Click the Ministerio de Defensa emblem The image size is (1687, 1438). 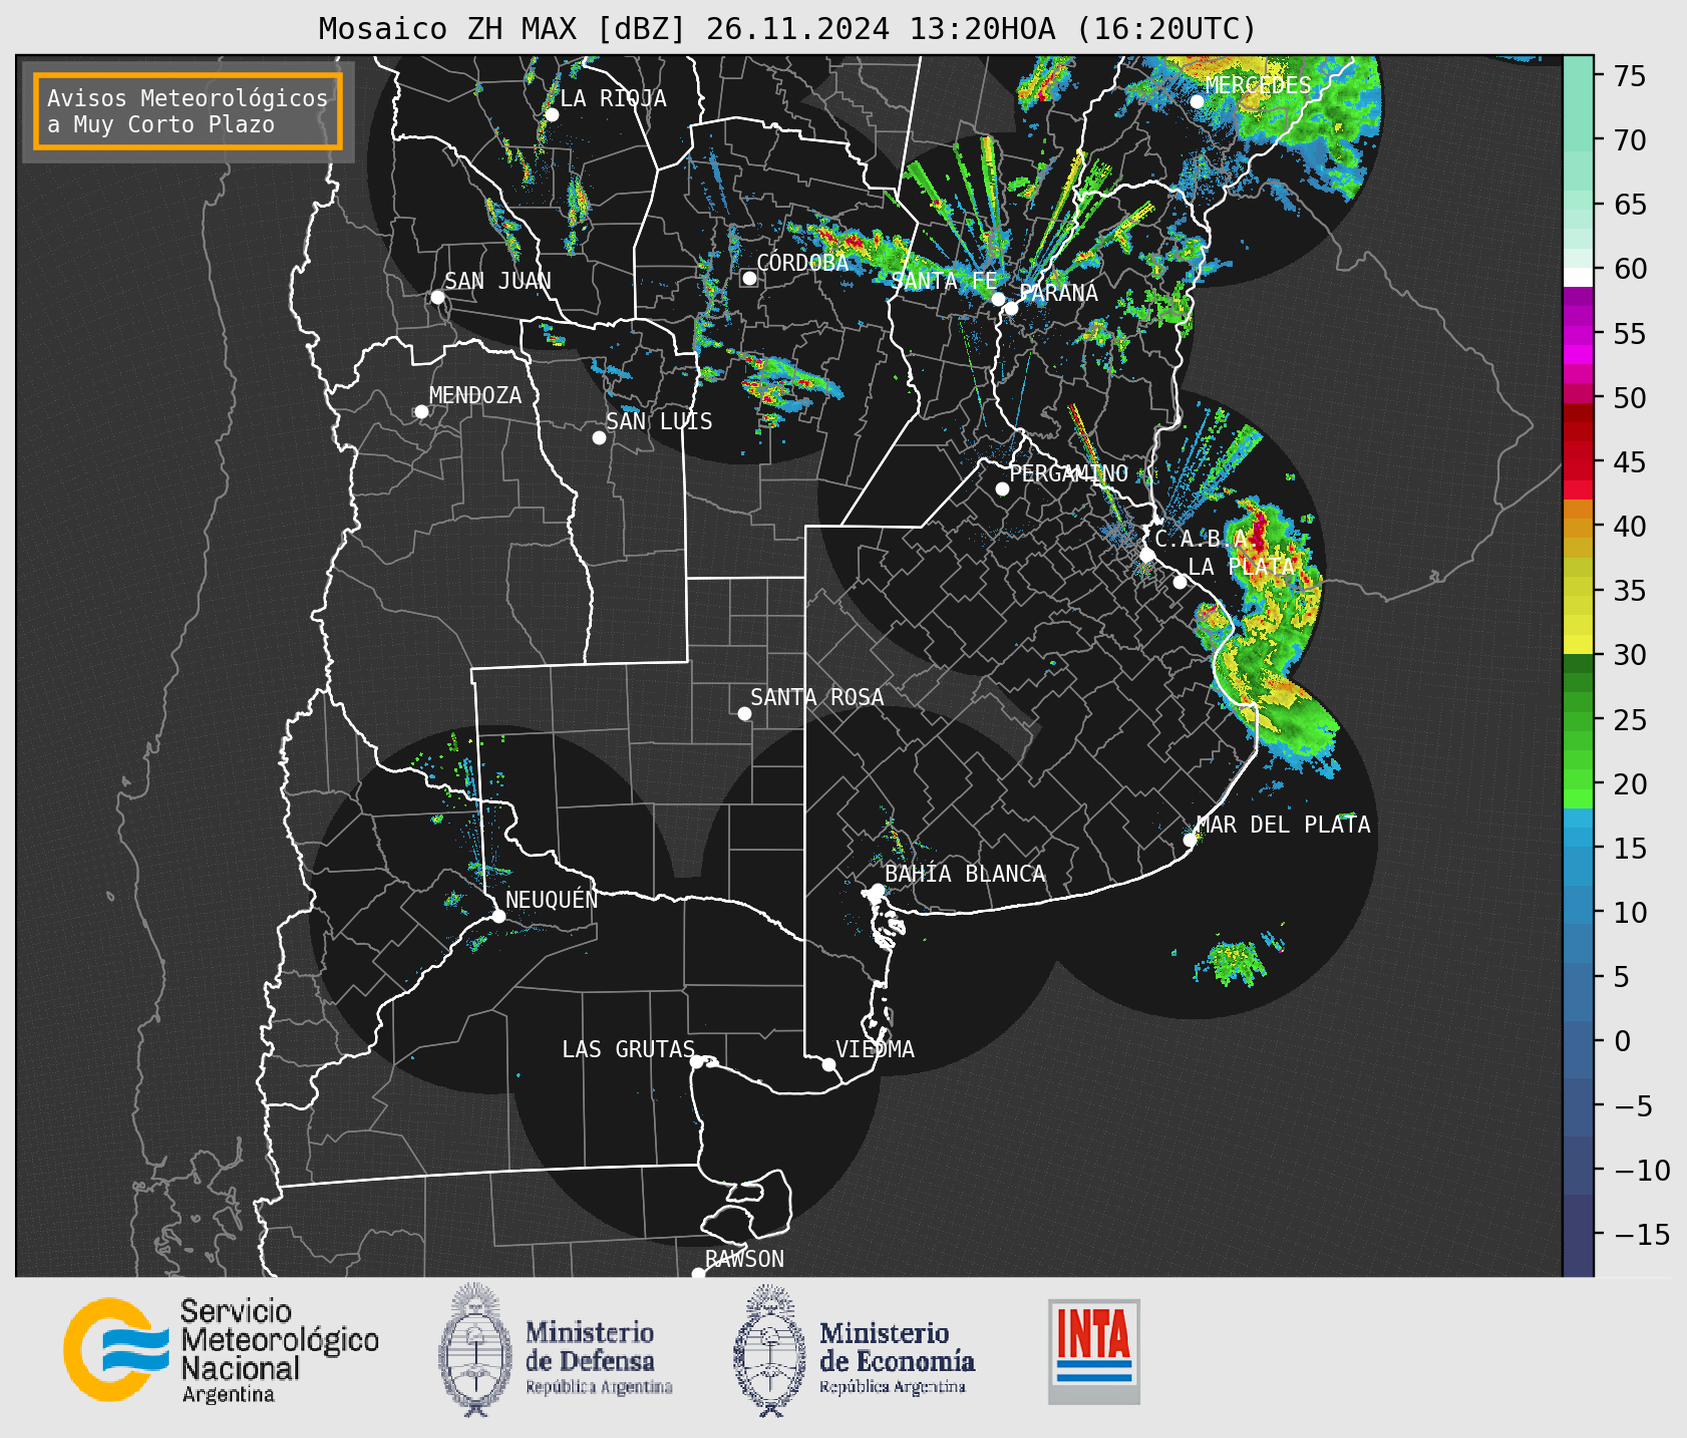click(x=473, y=1350)
